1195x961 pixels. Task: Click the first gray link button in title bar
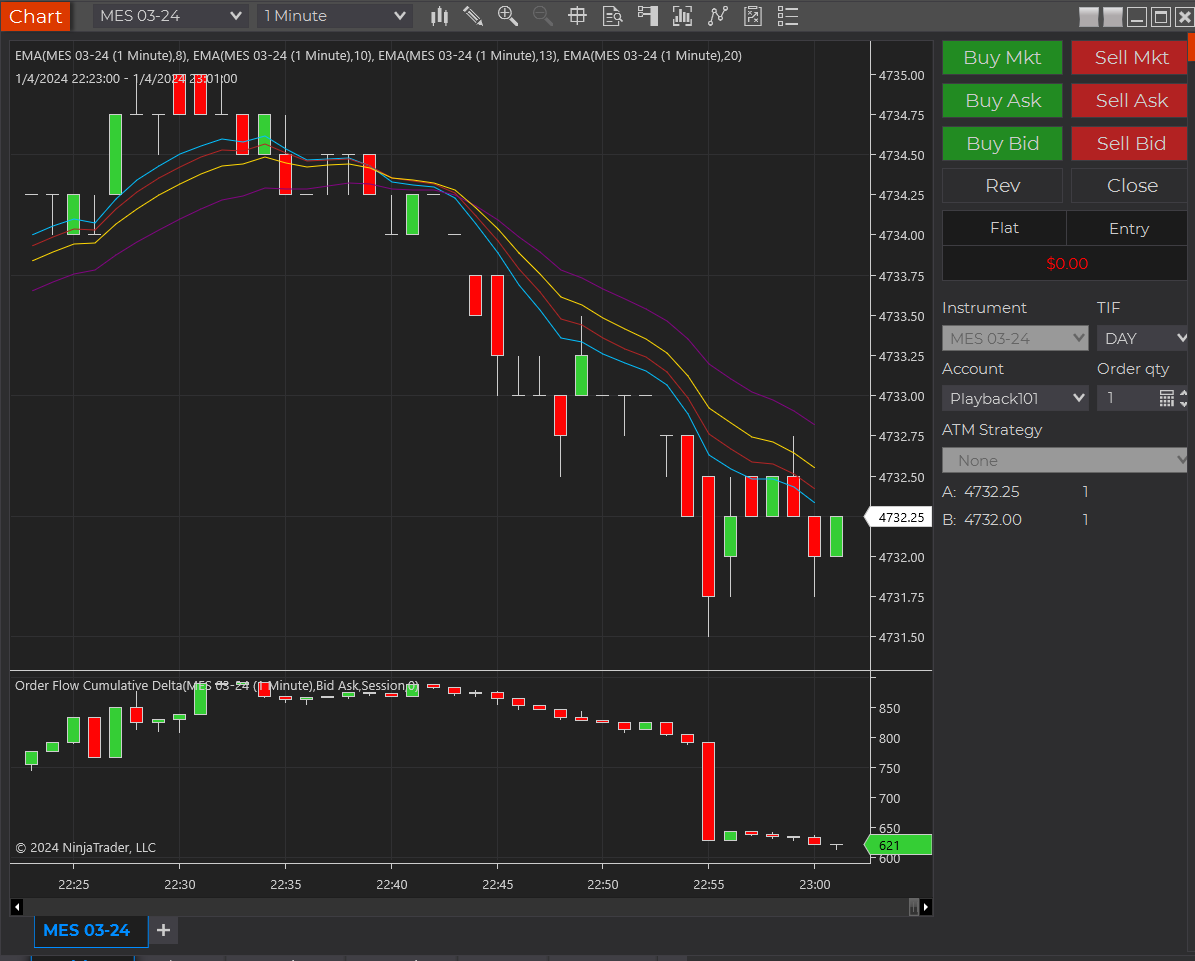click(x=1089, y=17)
